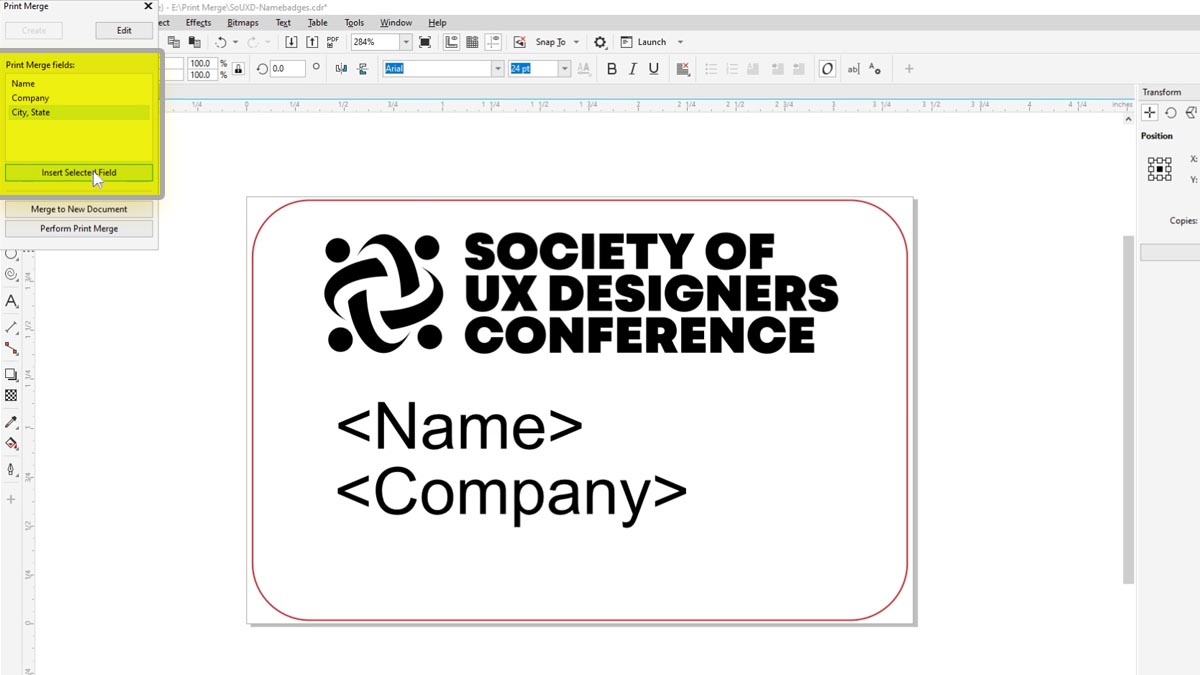Screen dimensions: 1200x675
Task: Click the Import icon on the toolbar
Action: [x=290, y=41]
